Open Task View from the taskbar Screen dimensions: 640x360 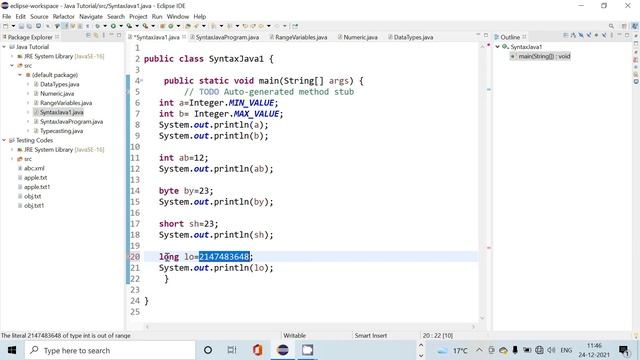tap(232, 350)
